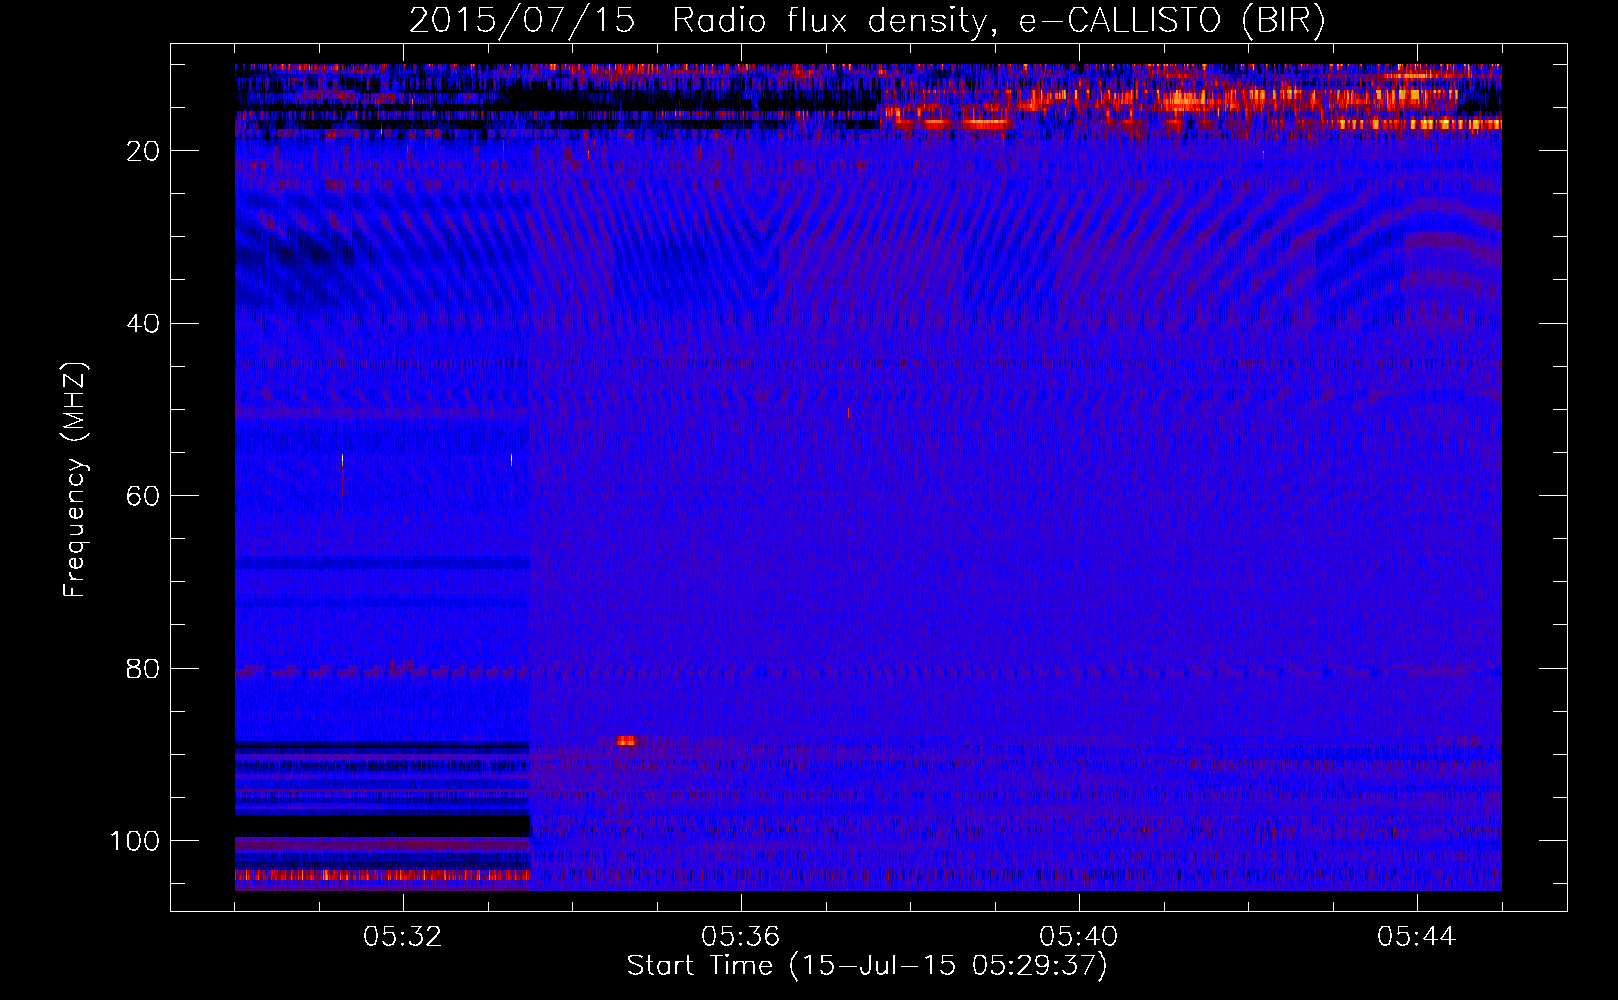Click the 100 frequency tick label
The width and height of the screenshot is (1618, 1000).
pyautogui.click(x=135, y=841)
